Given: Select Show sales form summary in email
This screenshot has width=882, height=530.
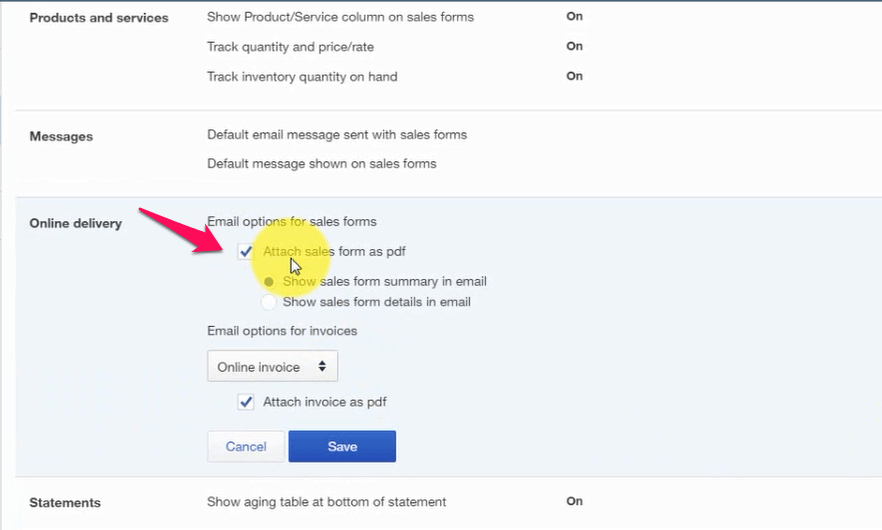Looking at the screenshot, I should pos(269,281).
